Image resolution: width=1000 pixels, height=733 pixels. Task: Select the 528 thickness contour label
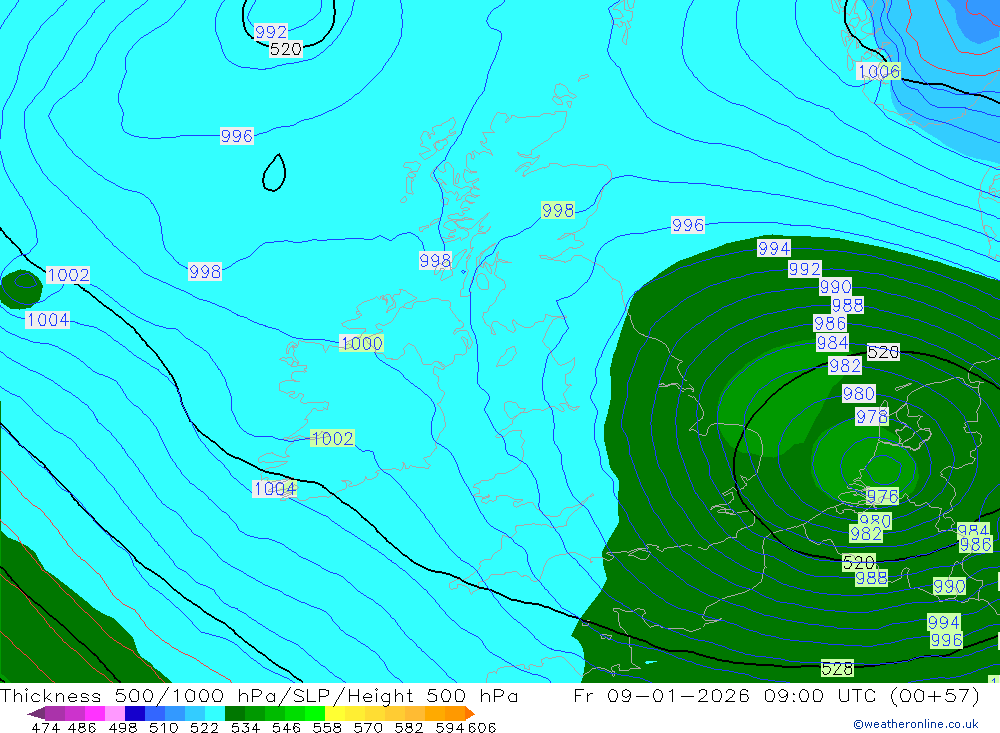click(837, 668)
